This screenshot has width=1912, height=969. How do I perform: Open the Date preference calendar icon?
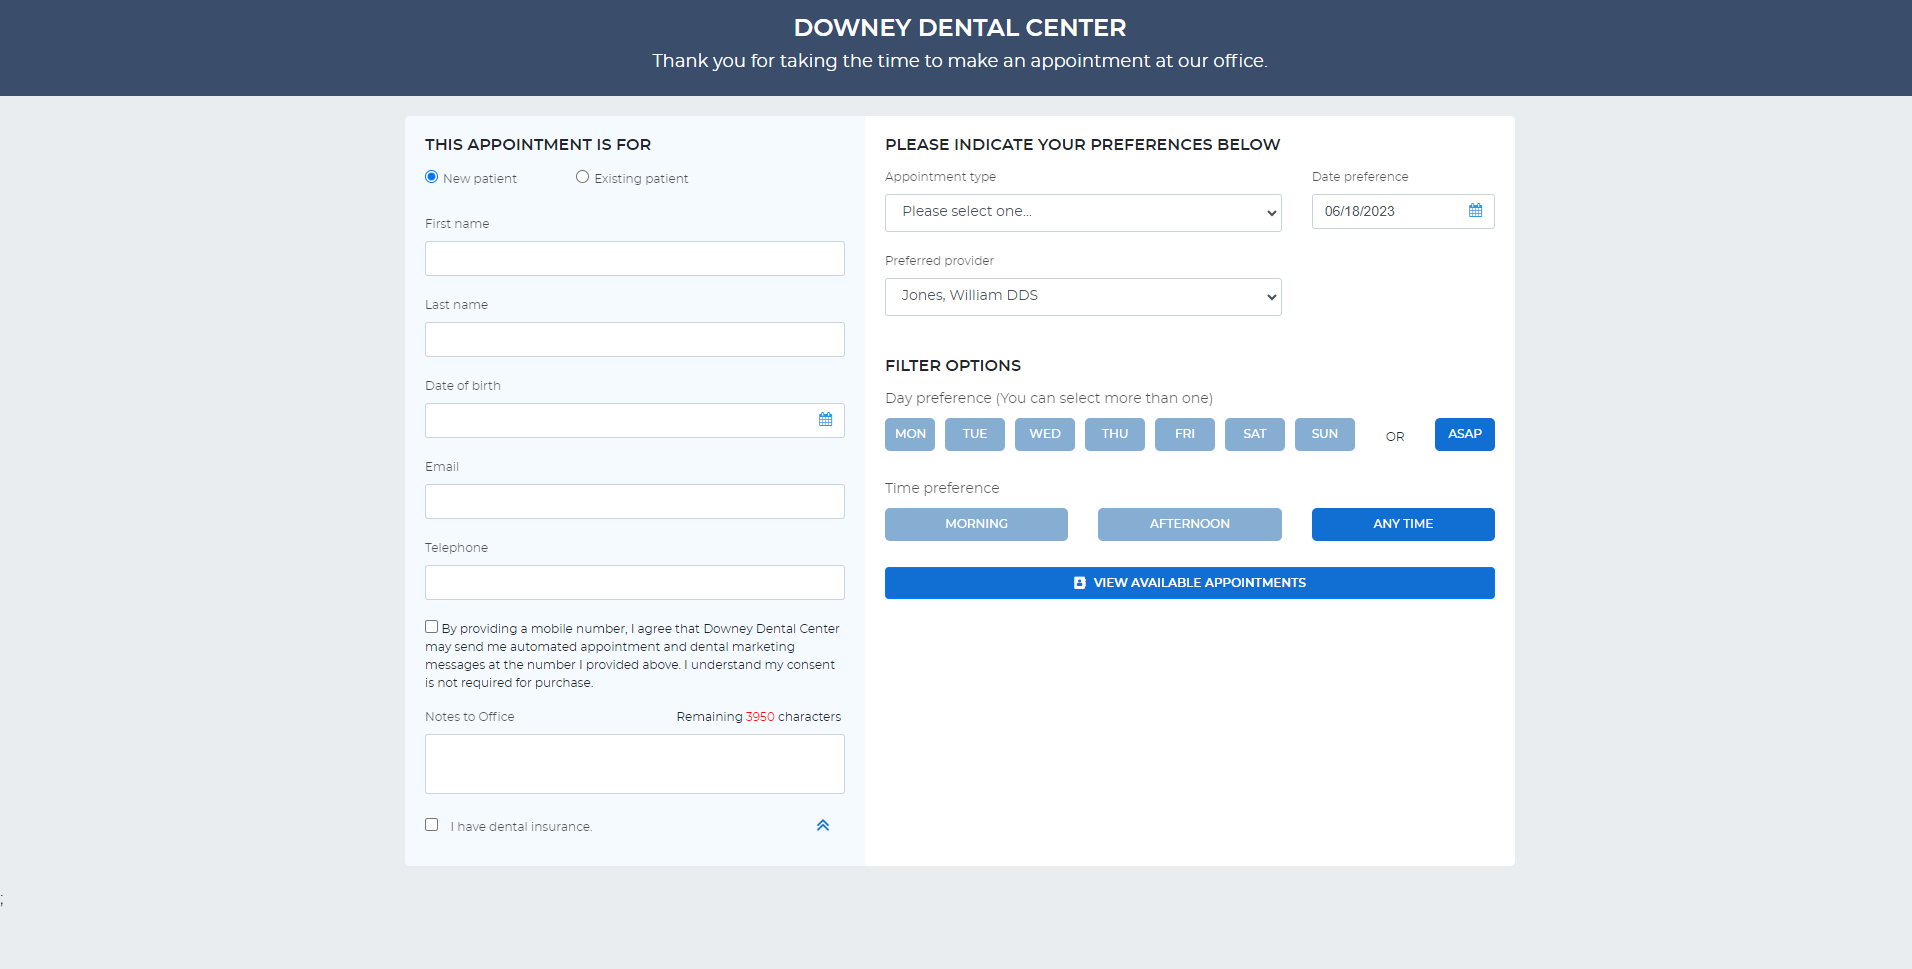pyautogui.click(x=1475, y=211)
